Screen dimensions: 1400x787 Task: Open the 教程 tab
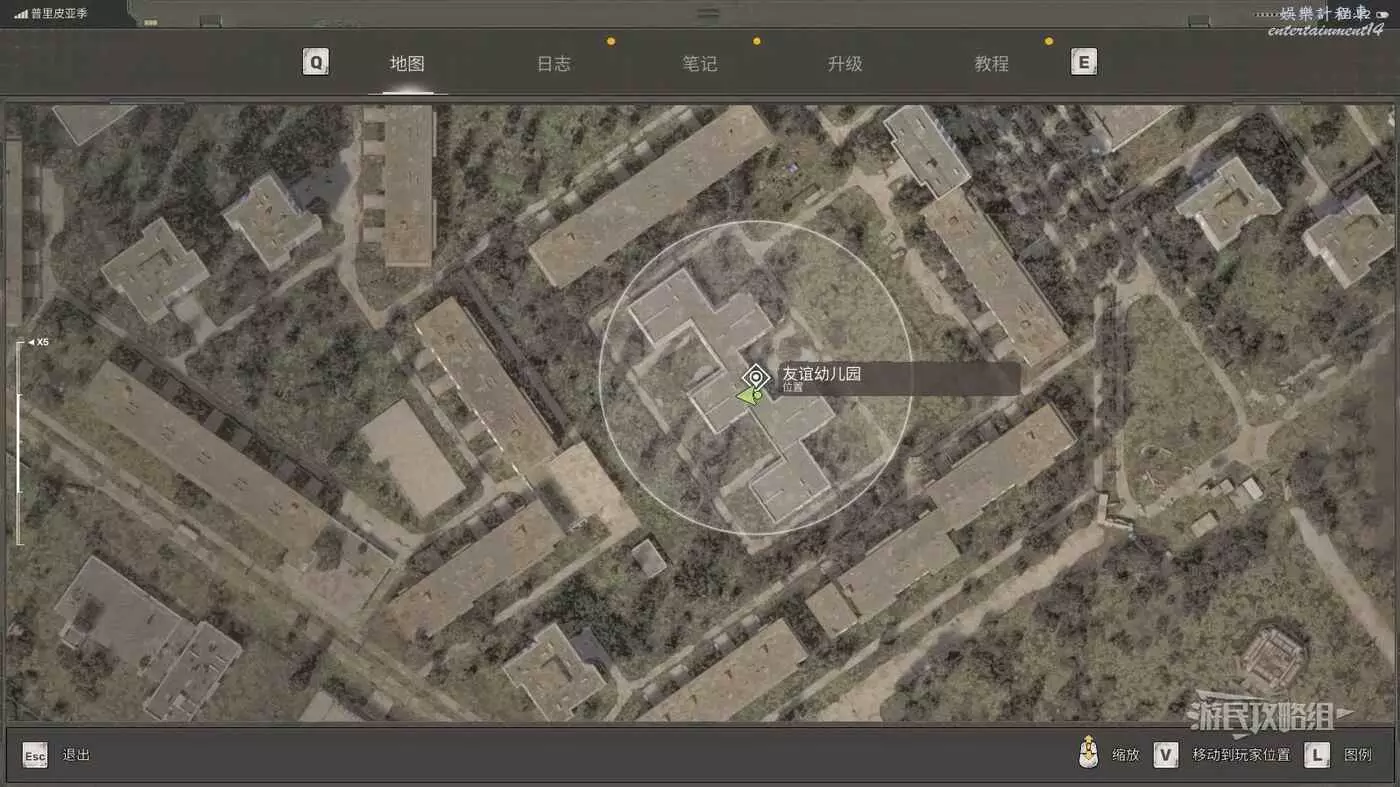click(x=991, y=64)
